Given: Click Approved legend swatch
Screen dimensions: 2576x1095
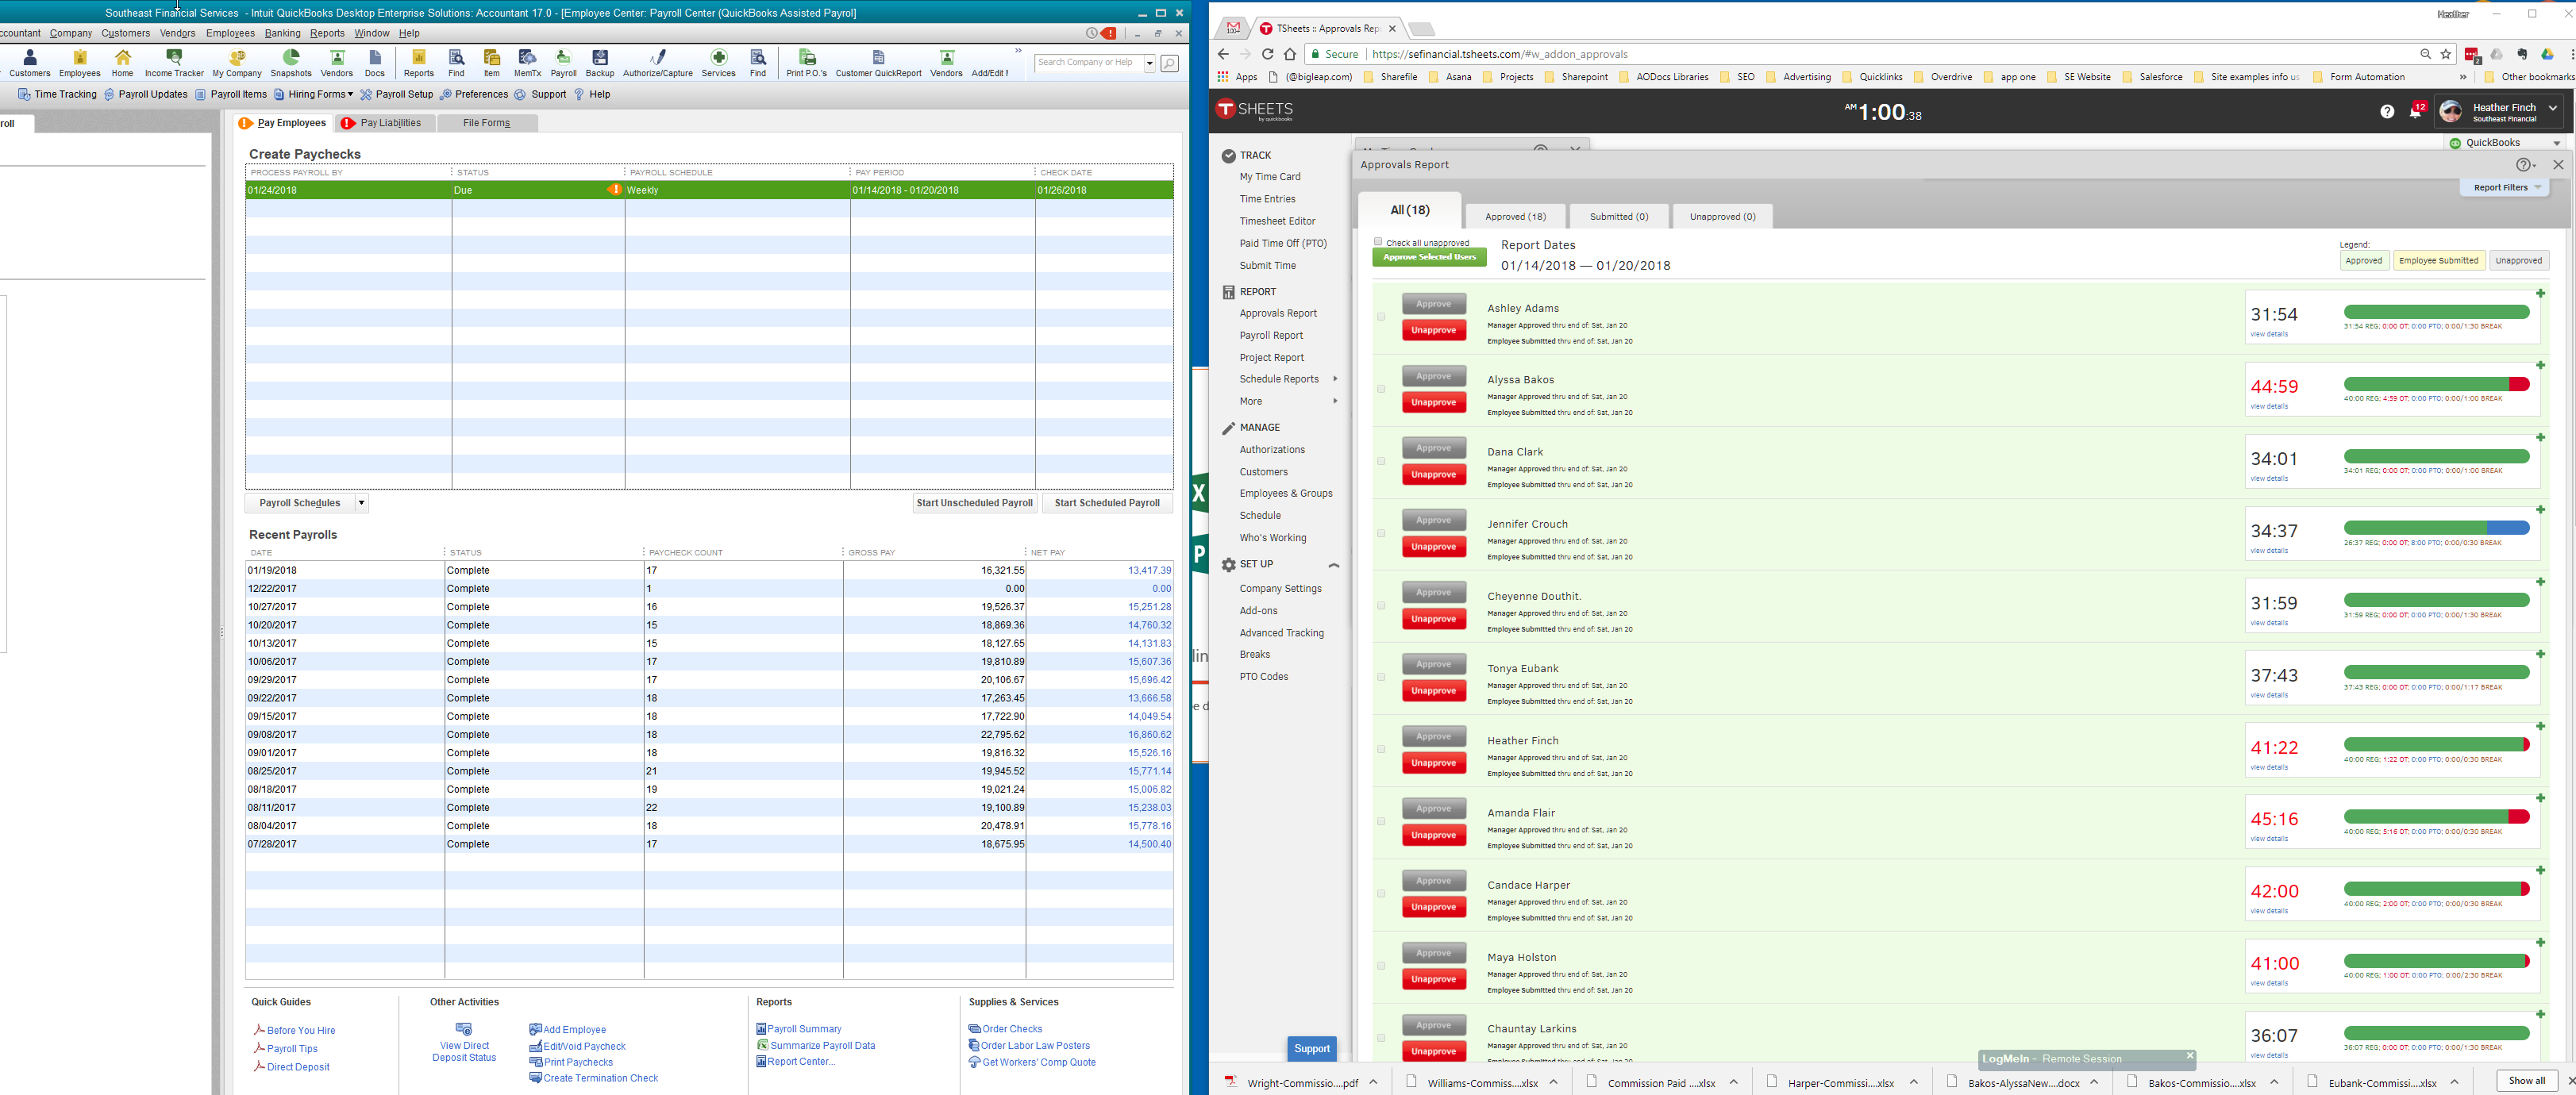Looking at the screenshot, I should point(2363,261).
